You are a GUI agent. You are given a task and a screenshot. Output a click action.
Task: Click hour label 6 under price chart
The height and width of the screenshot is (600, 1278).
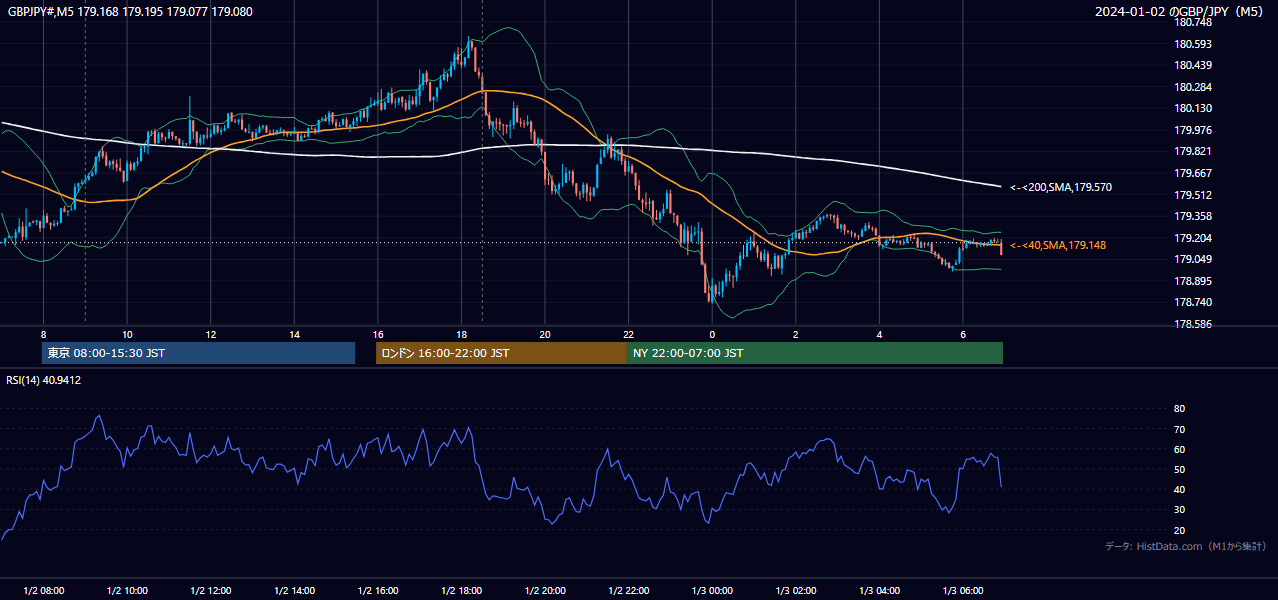pos(962,334)
